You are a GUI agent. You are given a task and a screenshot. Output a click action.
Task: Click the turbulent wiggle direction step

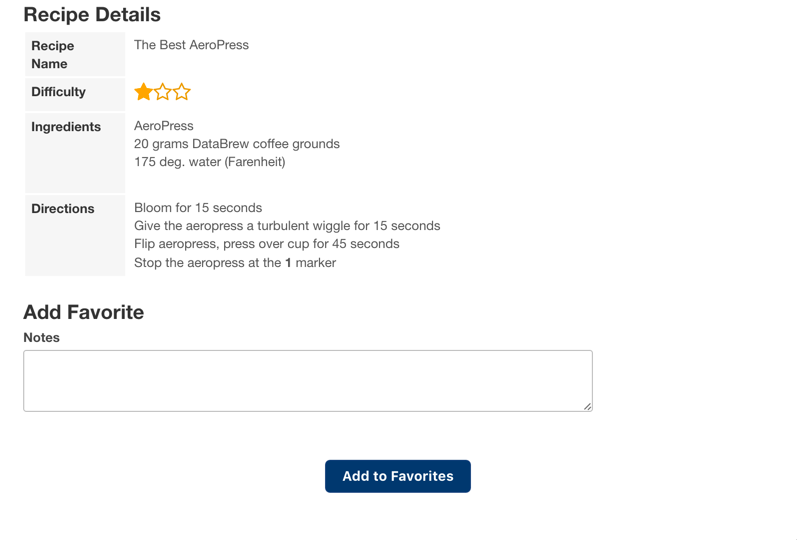coord(287,226)
